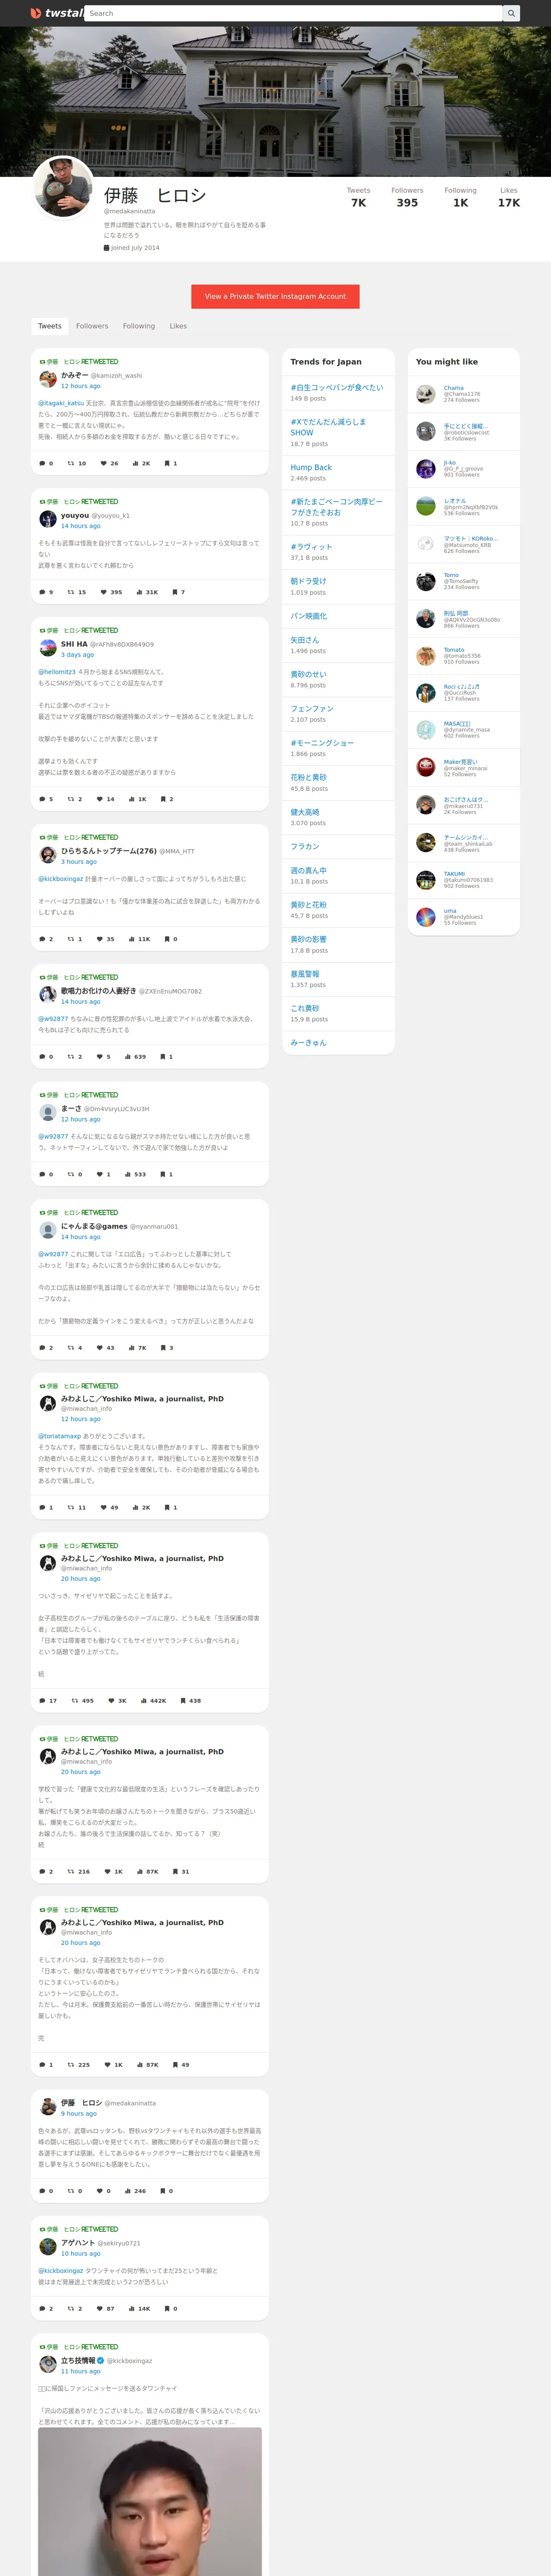551x2576 pixels.
Task: Click the magnifier search button
Action: [x=511, y=13]
